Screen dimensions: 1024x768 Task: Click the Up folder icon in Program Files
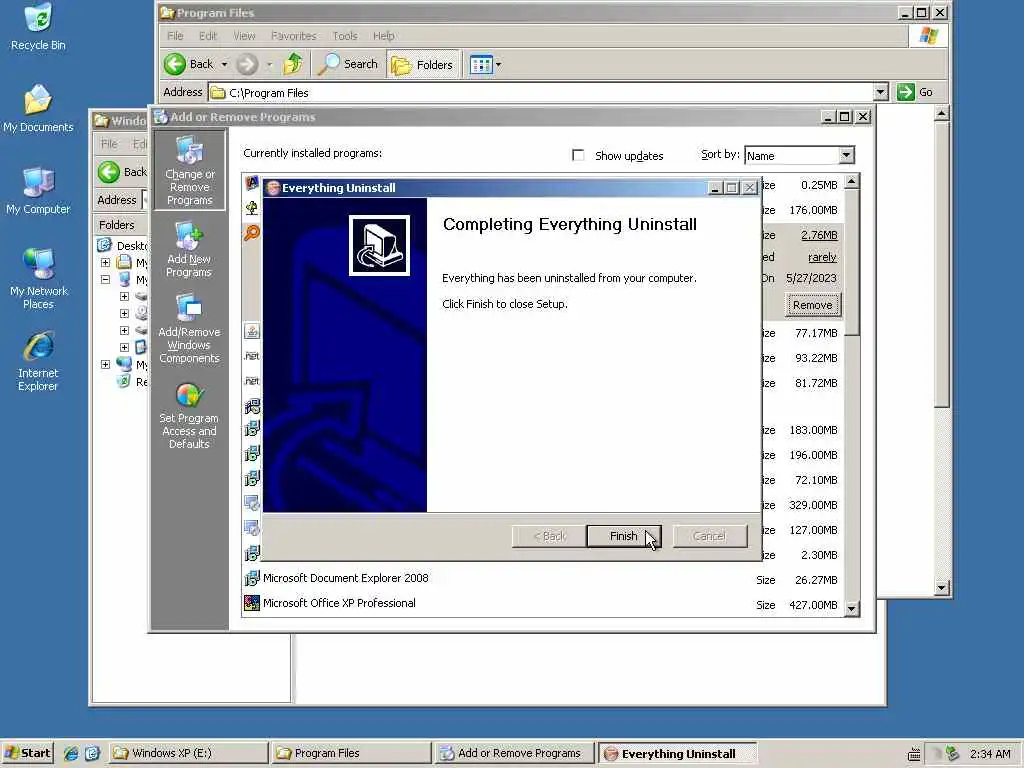point(293,64)
